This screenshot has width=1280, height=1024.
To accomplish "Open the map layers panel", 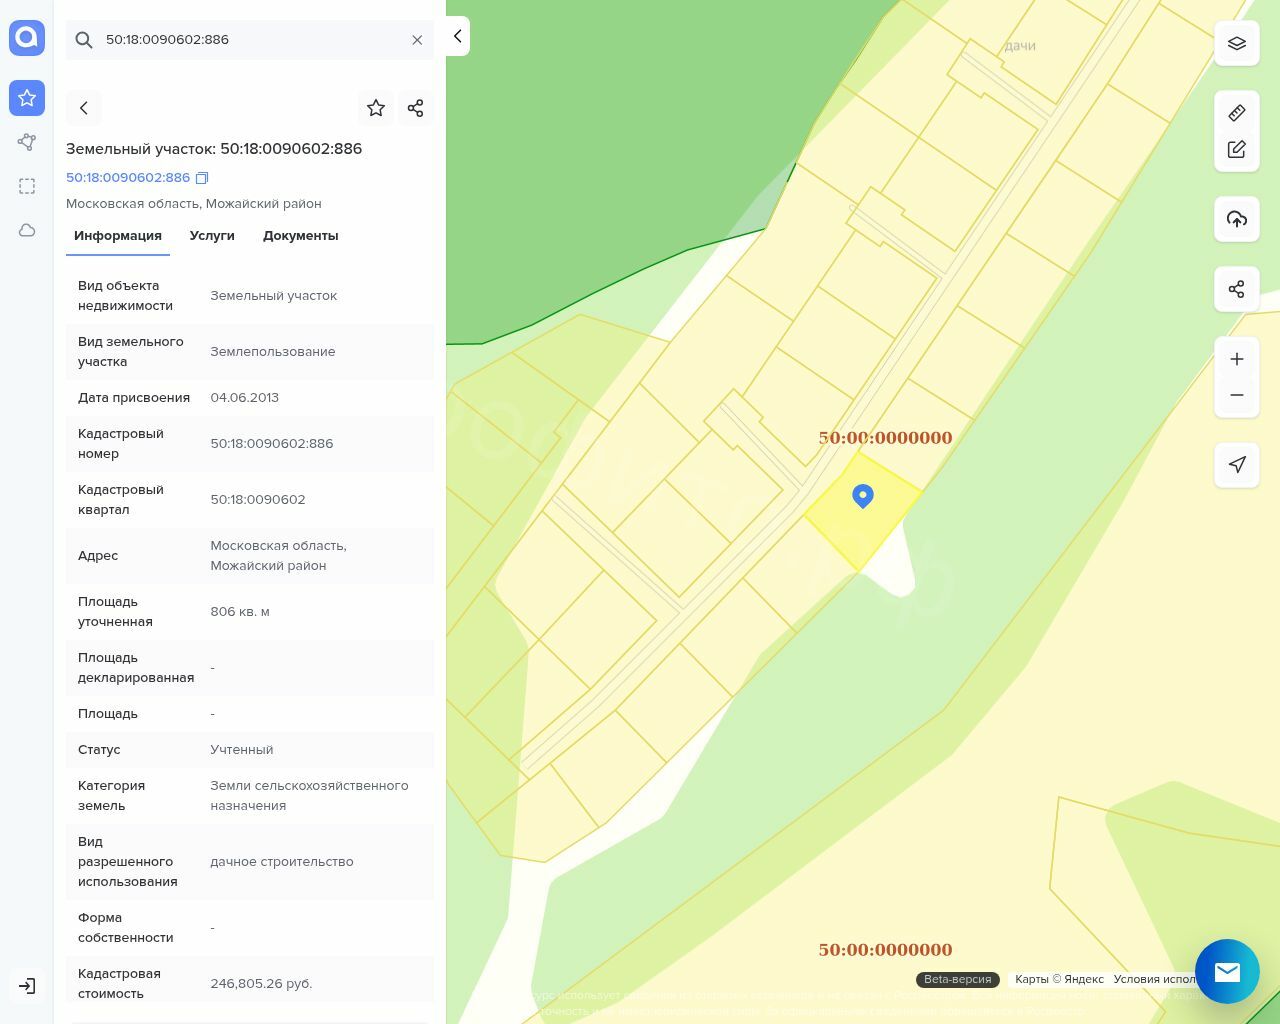I will pos(1236,43).
